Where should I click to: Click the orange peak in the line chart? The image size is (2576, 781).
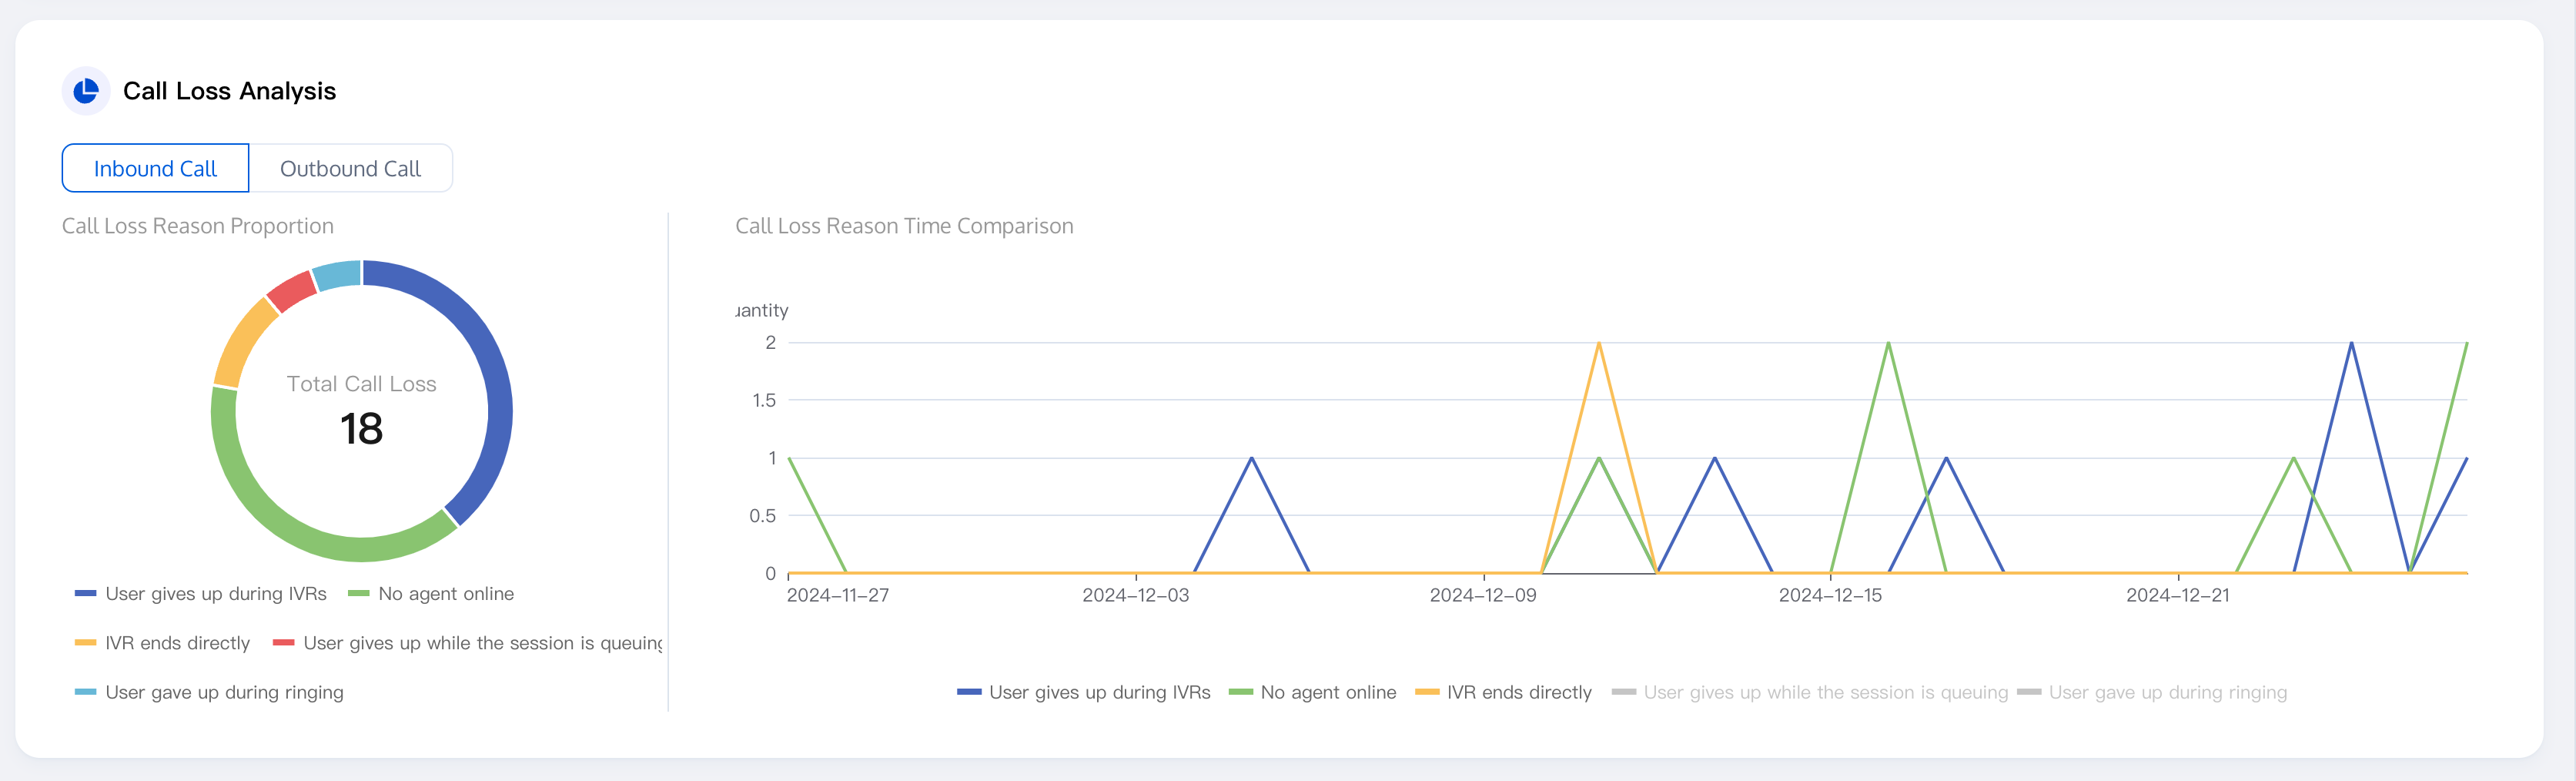(x=1599, y=344)
